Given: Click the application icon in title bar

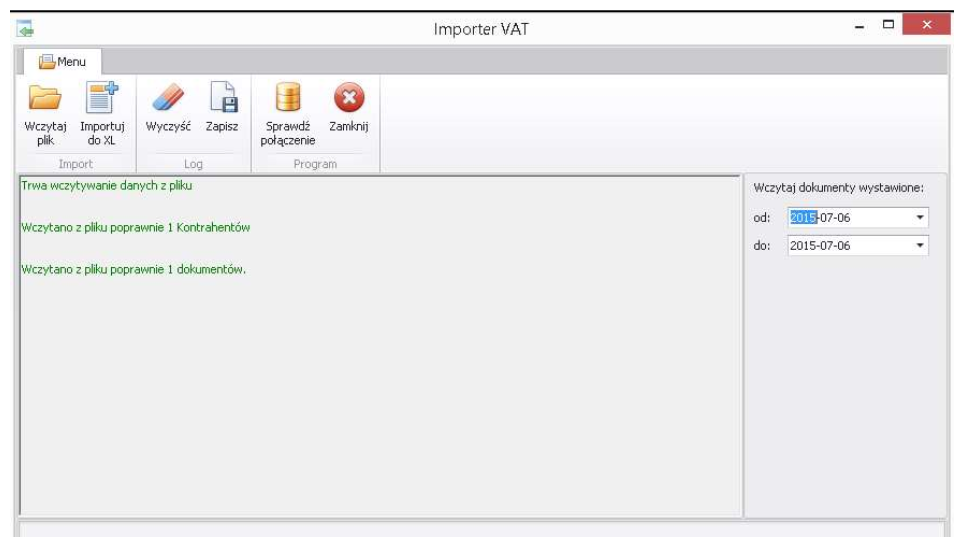Looking at the screenshot, I should (x=25, y=28).
